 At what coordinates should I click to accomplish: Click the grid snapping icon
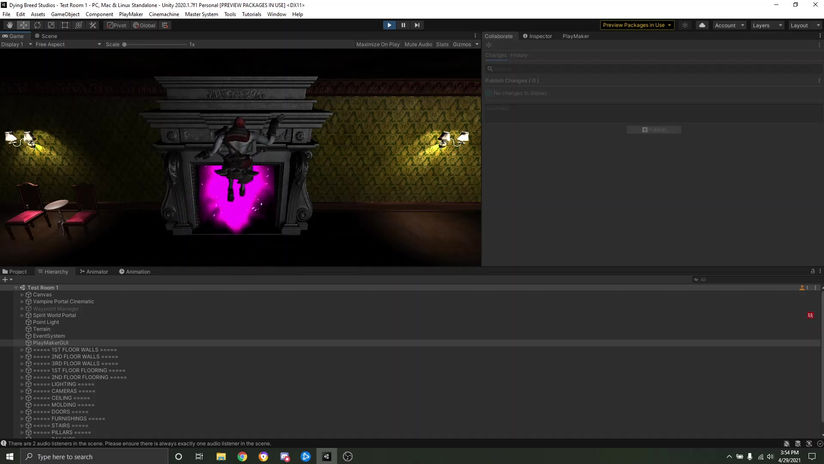point(164,25)
